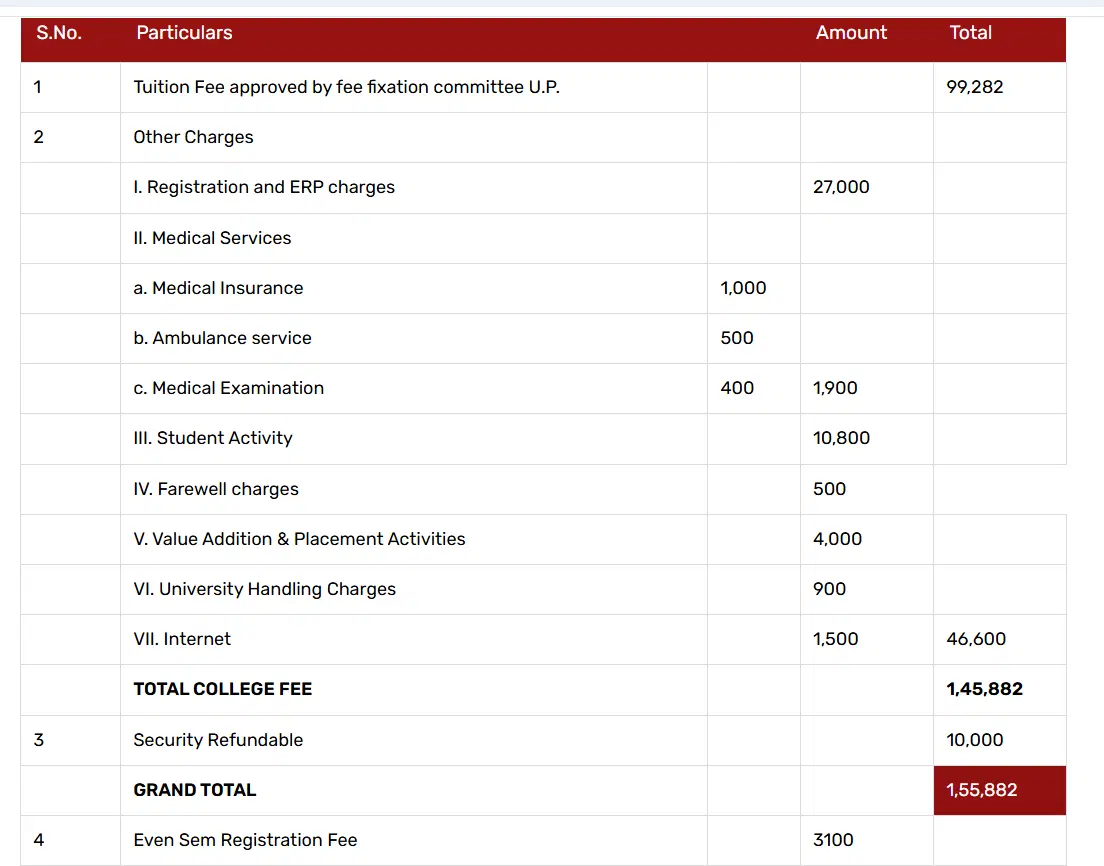Click the tuition fee total 99,282
Screen dimensions: 1104x866
[x=974, y=87]
